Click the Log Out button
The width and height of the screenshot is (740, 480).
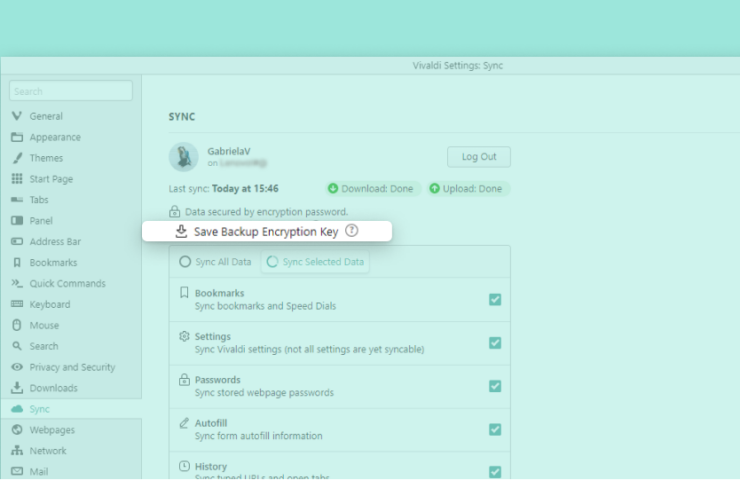coord(479,157)
